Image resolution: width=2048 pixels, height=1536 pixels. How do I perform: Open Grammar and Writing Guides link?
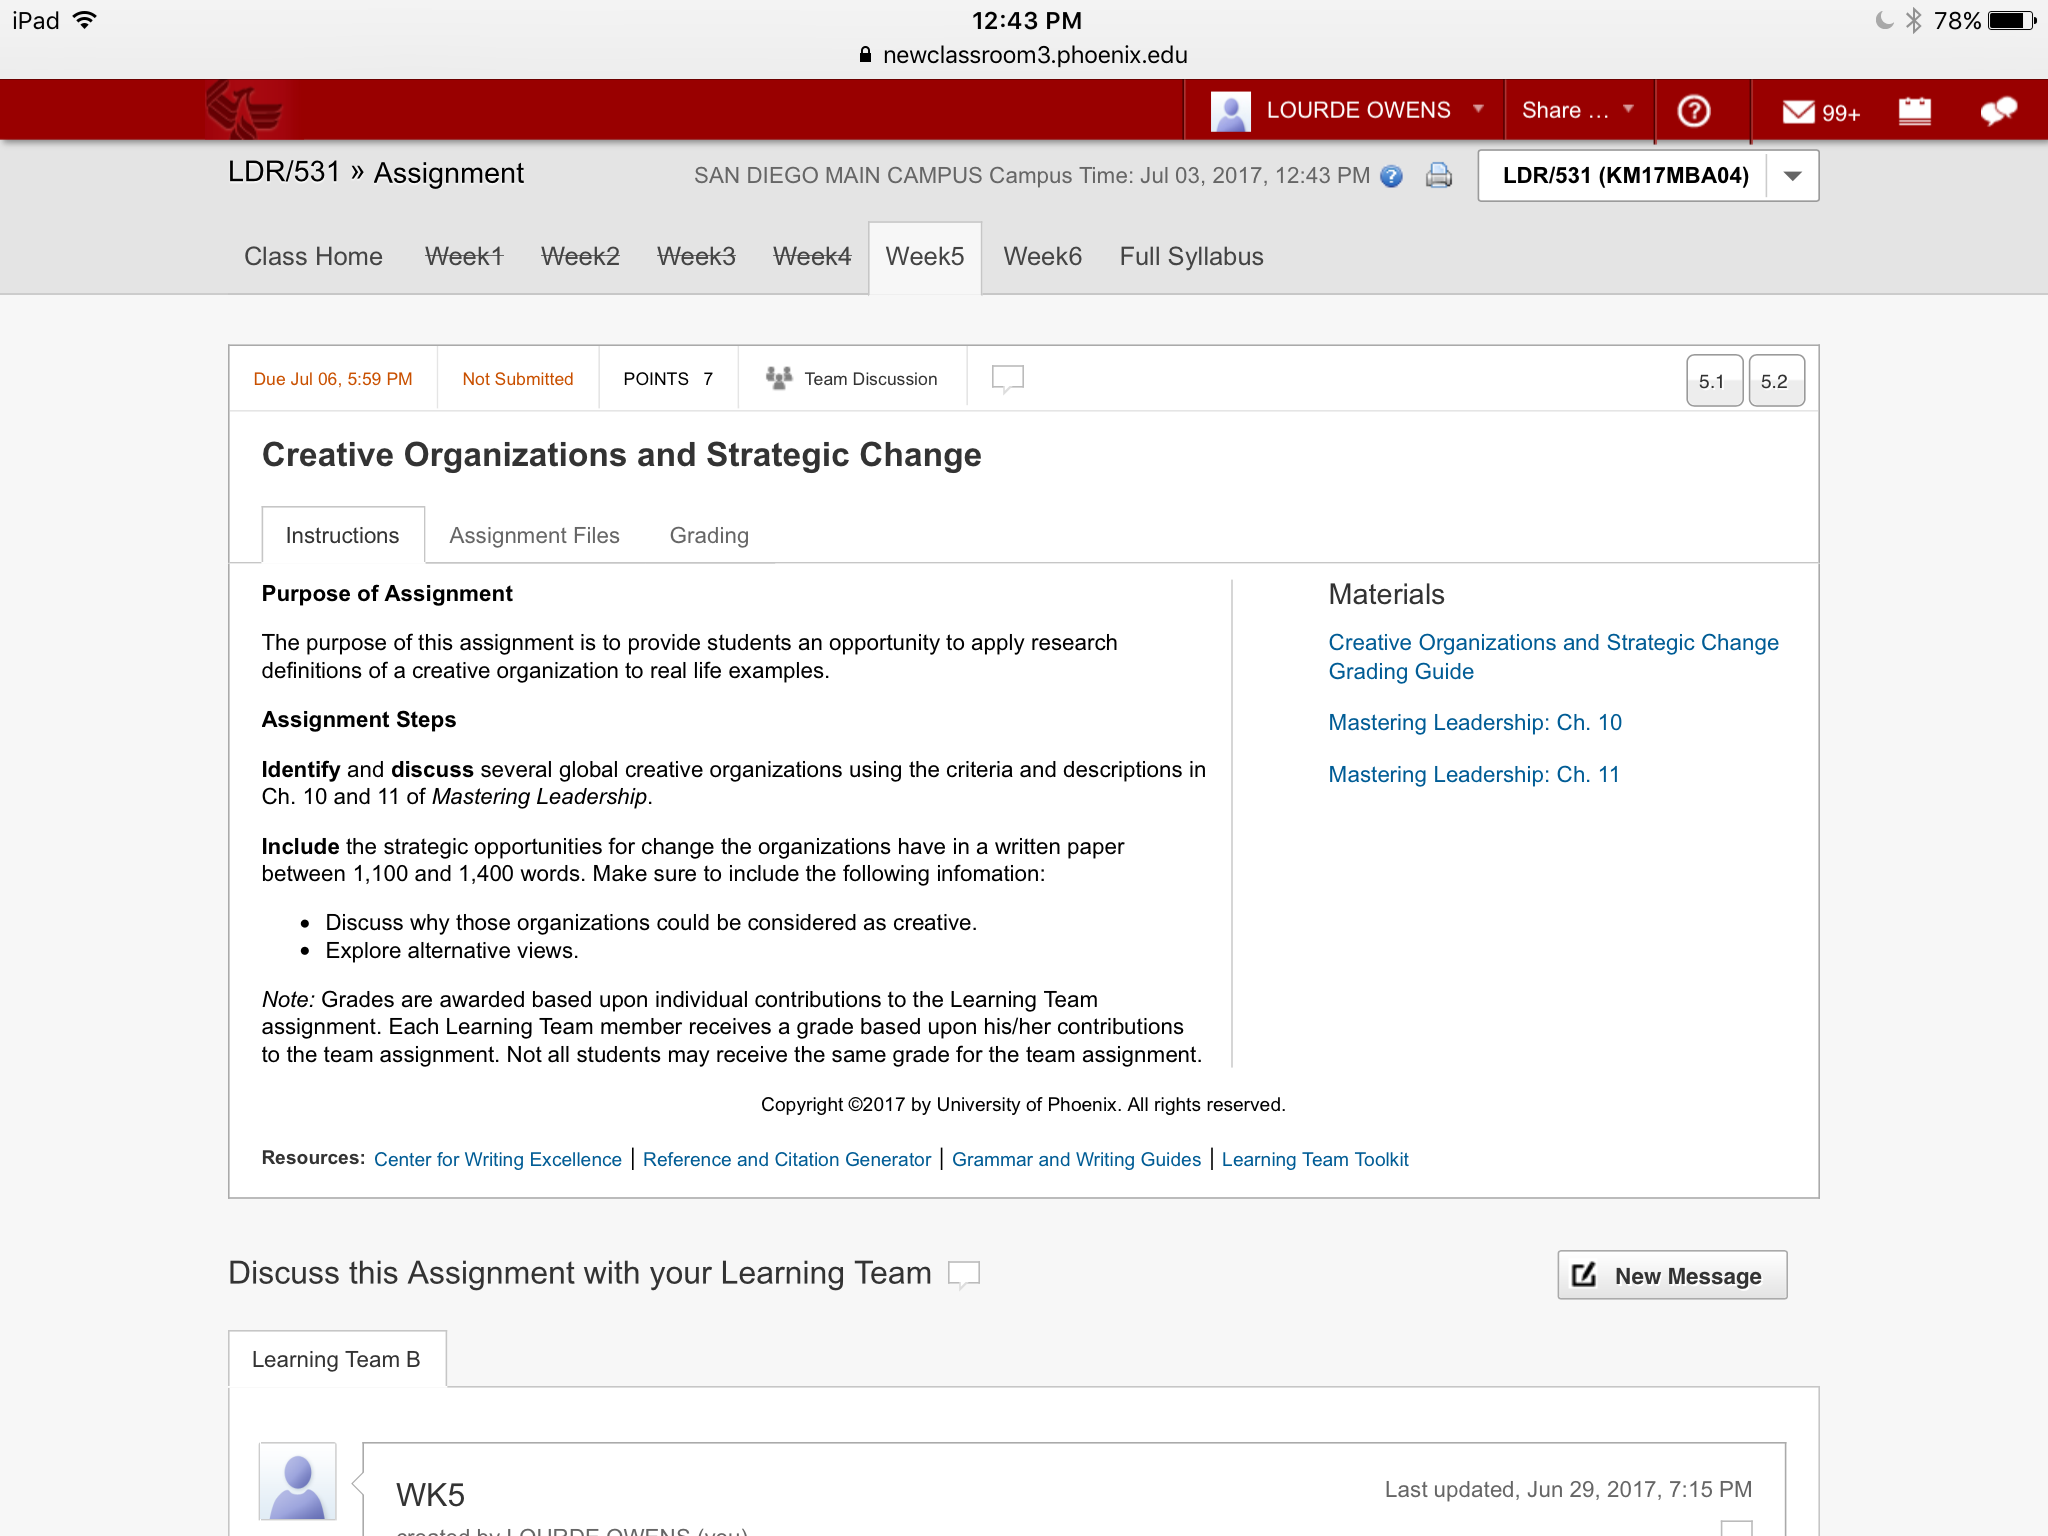pyautogui.click(x=1076, y=1159)
